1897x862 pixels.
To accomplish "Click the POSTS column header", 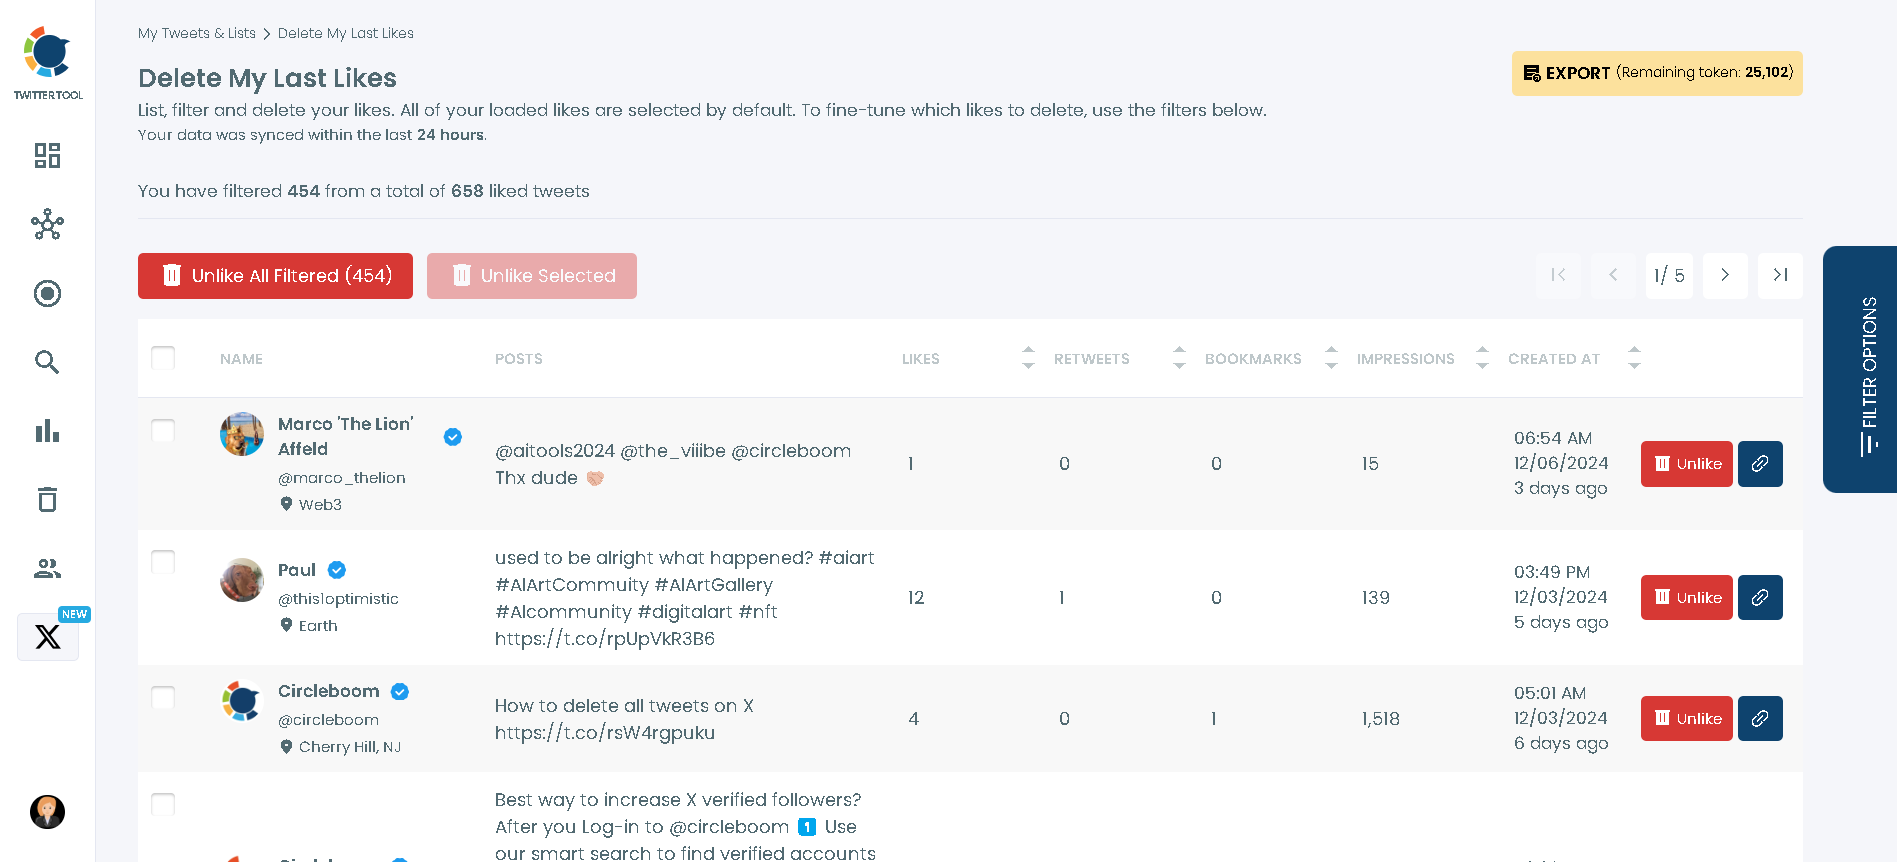I will pyautogui.click(x=519, y=359).
